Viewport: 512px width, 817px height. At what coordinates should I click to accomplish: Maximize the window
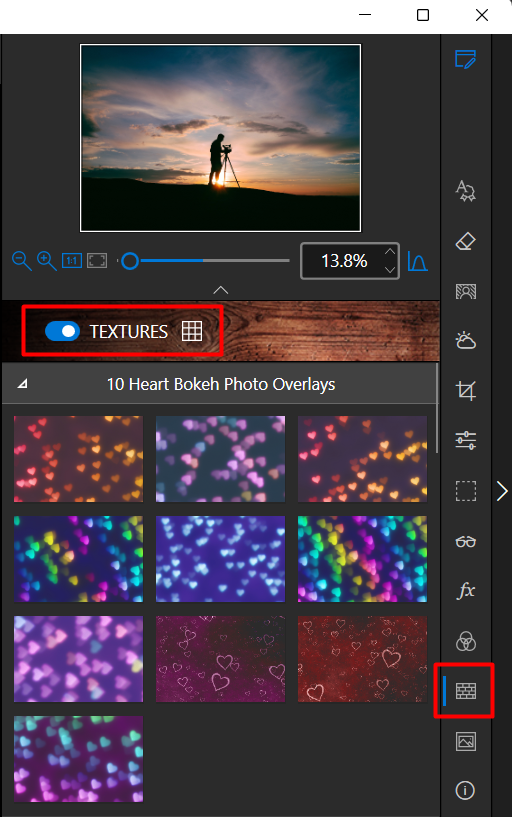(x=423, y=15)
